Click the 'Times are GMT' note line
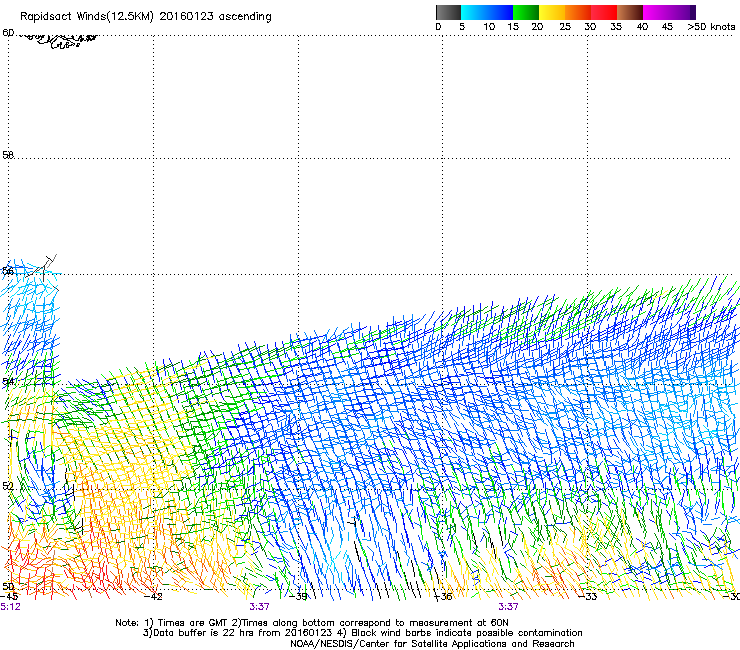The image size is (740, 650). click(x=312, y=623)
